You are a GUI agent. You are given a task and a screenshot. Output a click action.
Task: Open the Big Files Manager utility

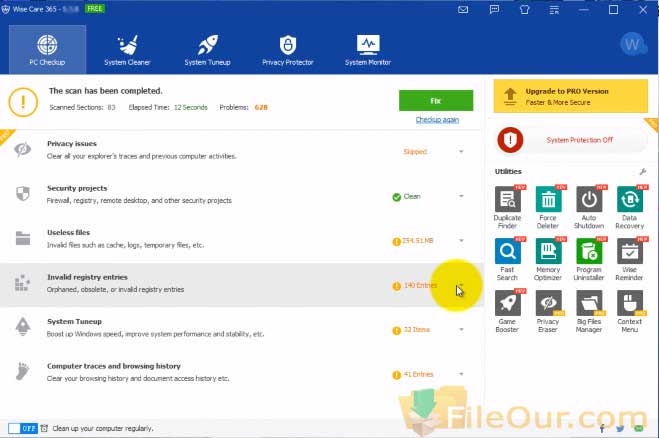[589, 311]
